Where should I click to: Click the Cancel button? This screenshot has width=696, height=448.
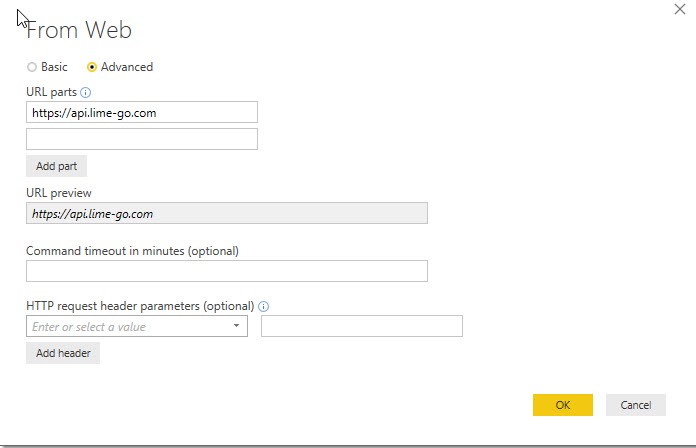click(x=636, y=405)
